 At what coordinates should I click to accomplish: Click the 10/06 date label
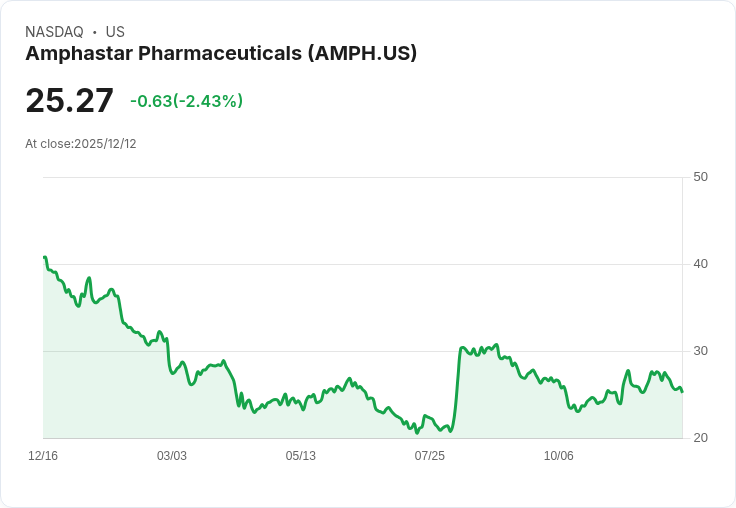click(559, 456)
